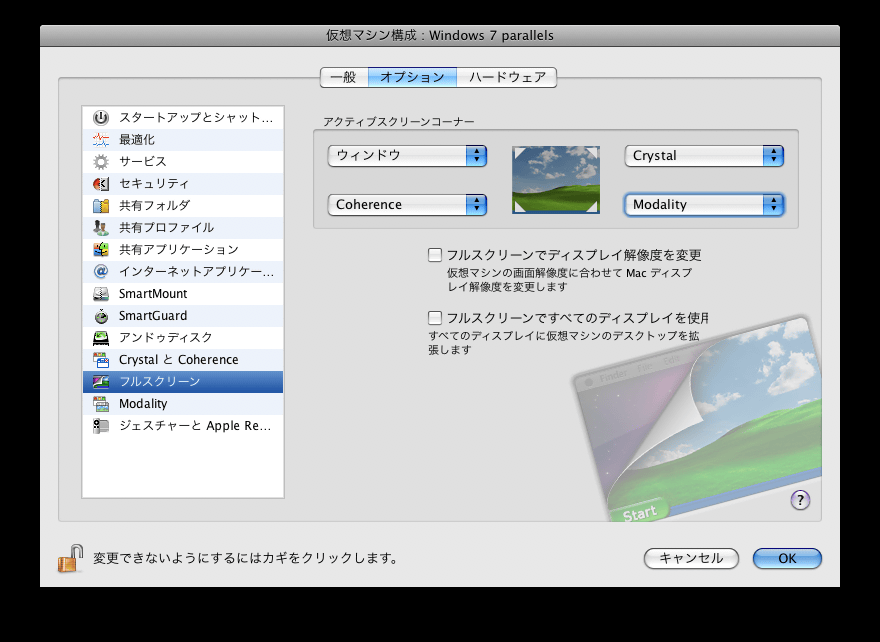880x642 pixels.
Task: Confirm with the OK button
Action: 787,558
